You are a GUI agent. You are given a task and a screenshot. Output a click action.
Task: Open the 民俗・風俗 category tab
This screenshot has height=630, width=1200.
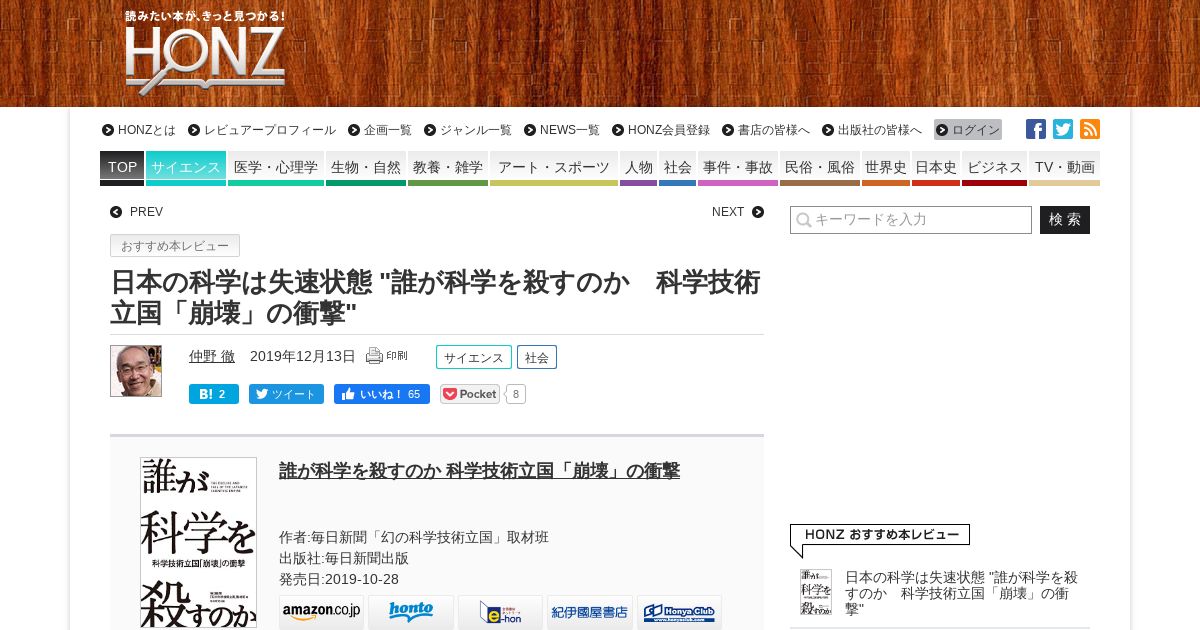click(820, 168)
